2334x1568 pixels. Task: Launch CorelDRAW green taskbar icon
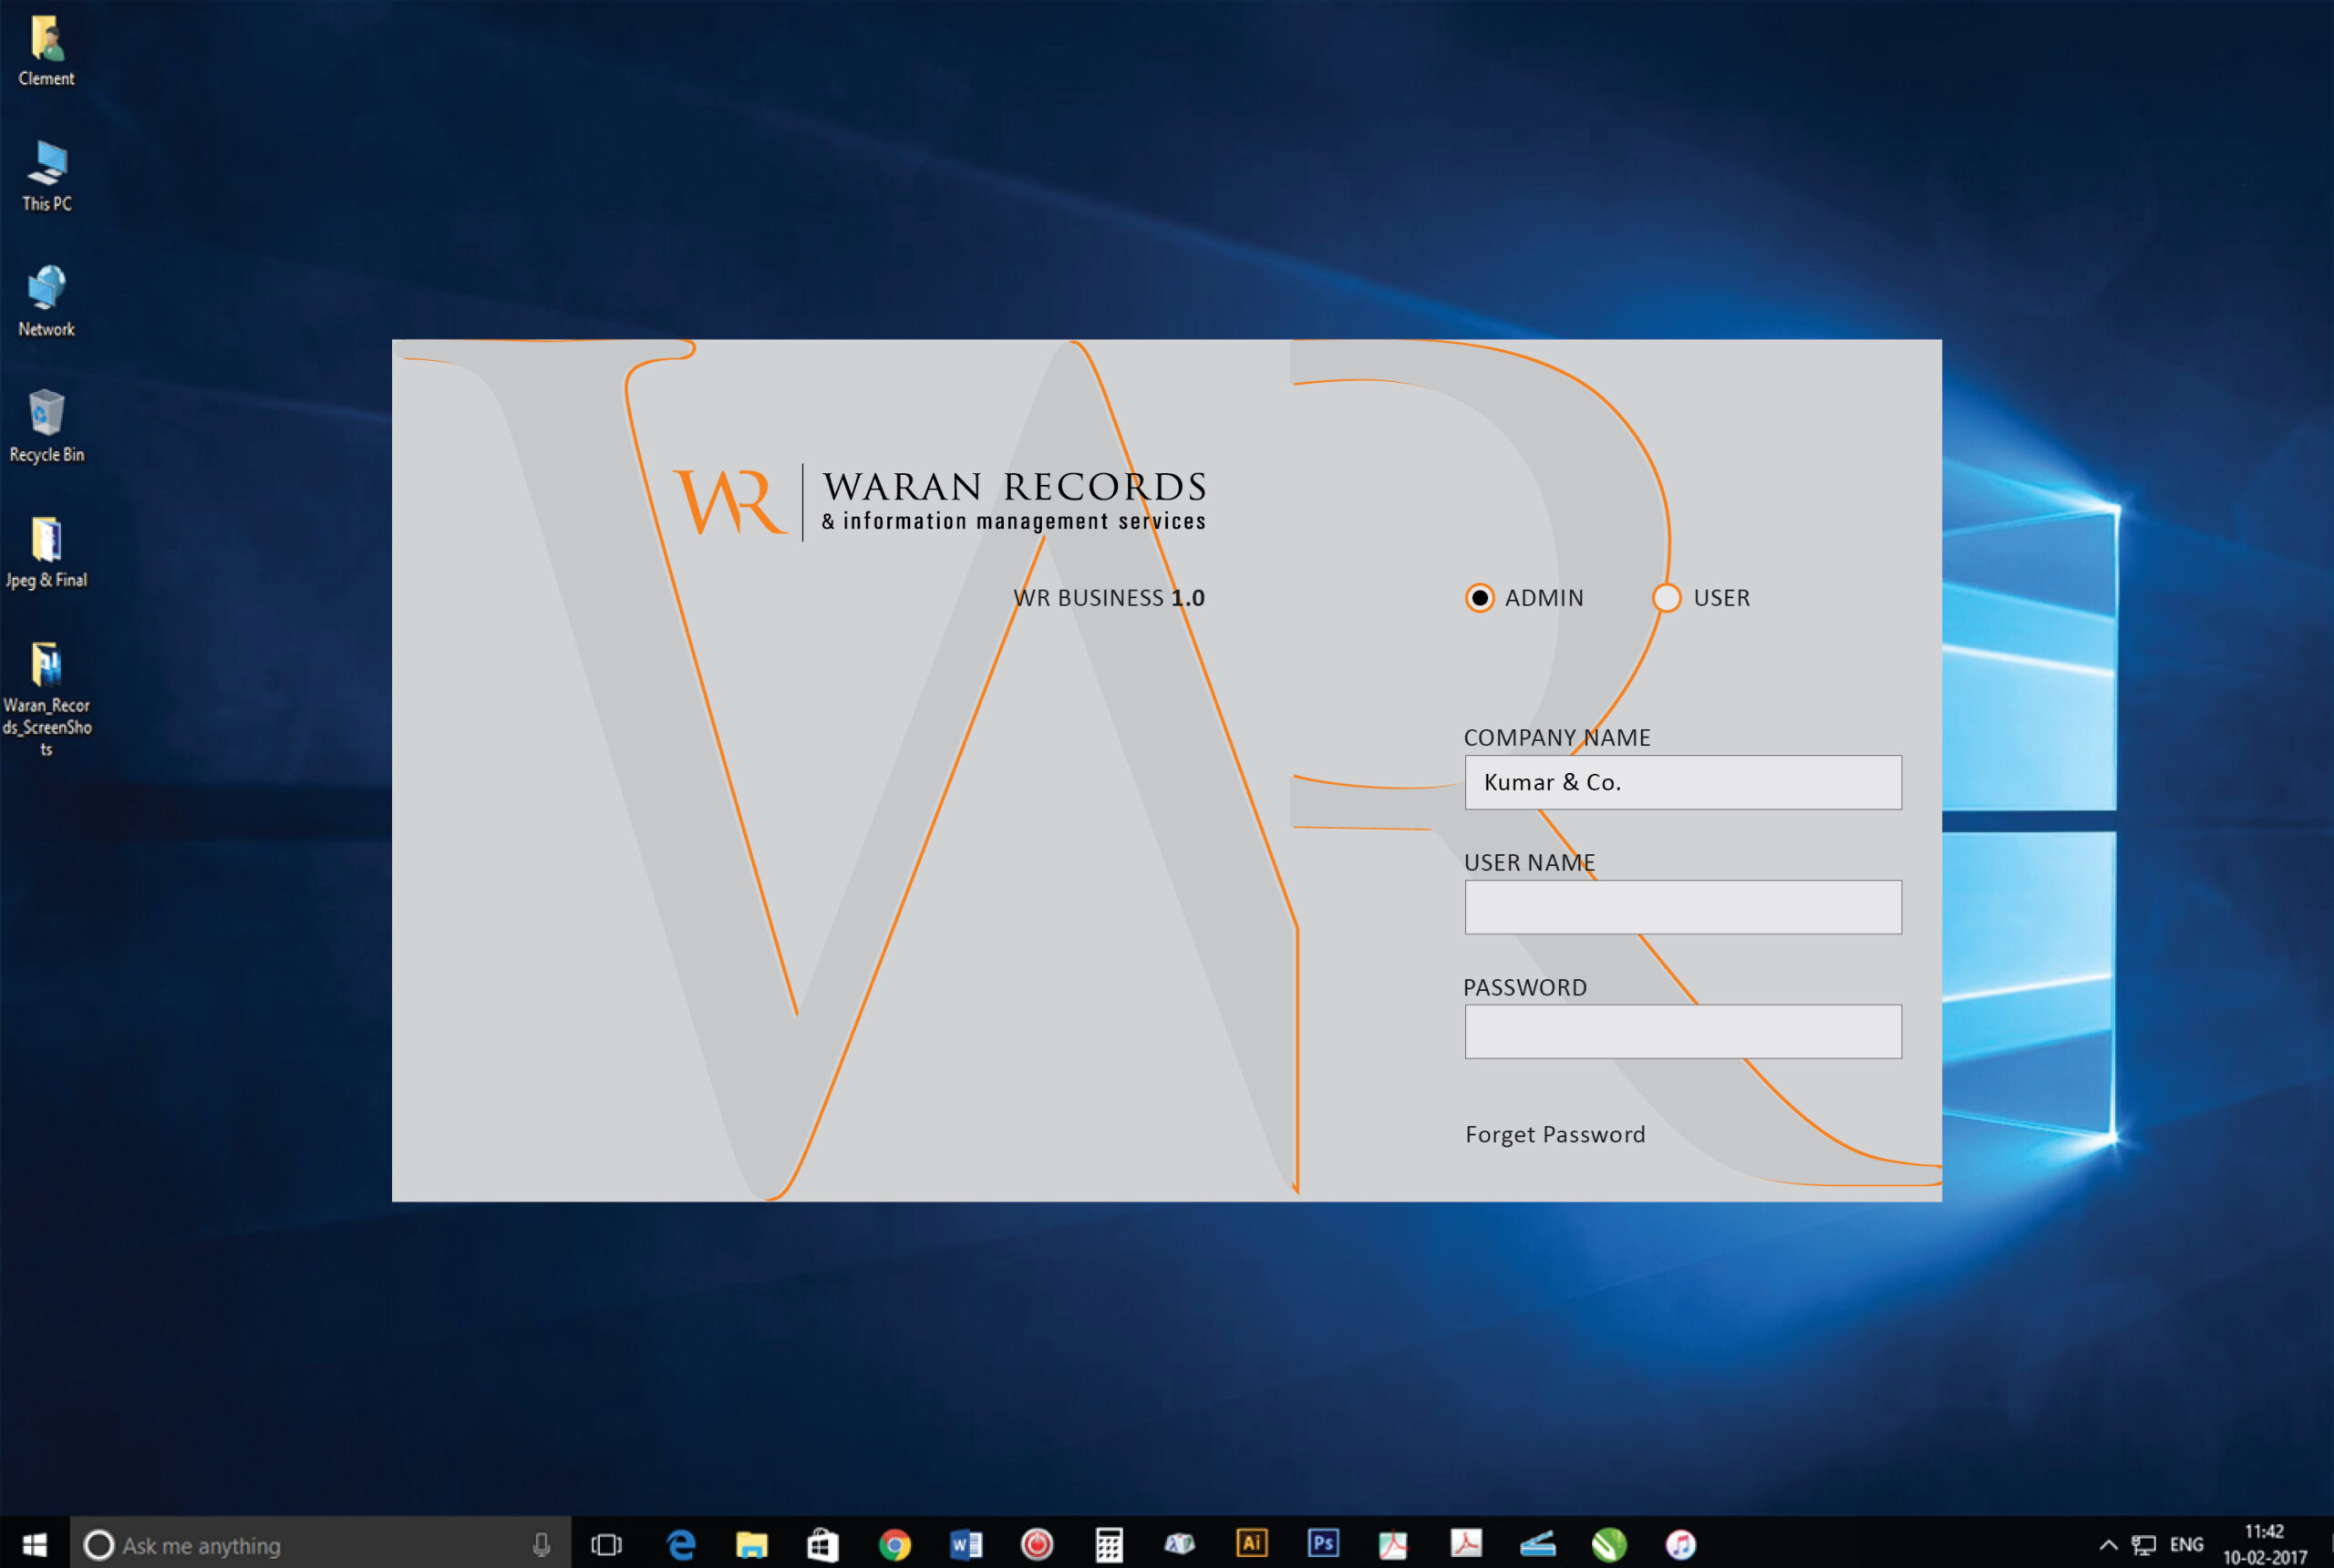coord(1609,1545)
